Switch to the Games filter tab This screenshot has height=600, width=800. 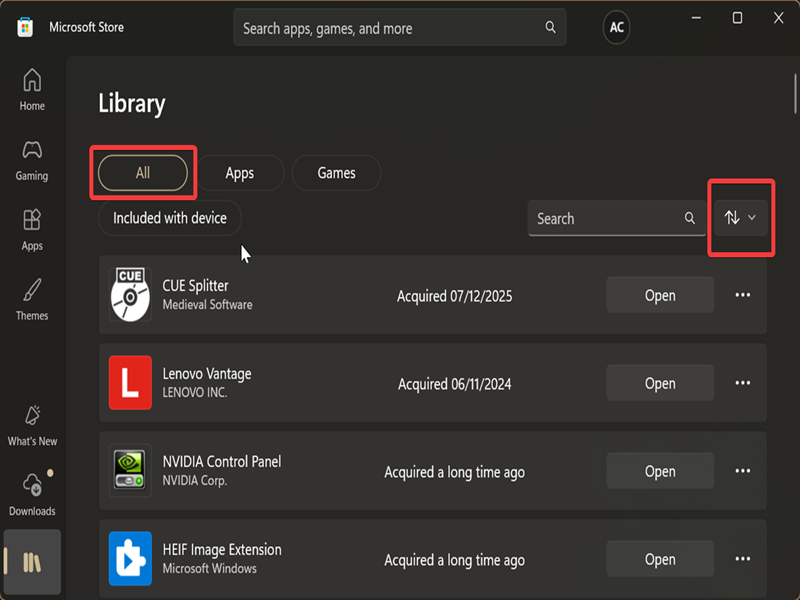click(336, 173)
